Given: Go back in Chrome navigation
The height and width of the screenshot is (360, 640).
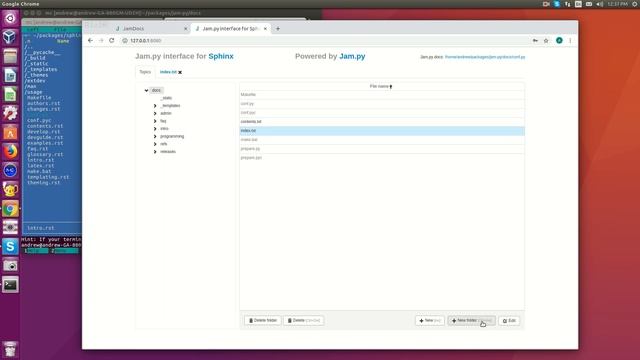Looking at the screenshot, I should pos(90,40).
